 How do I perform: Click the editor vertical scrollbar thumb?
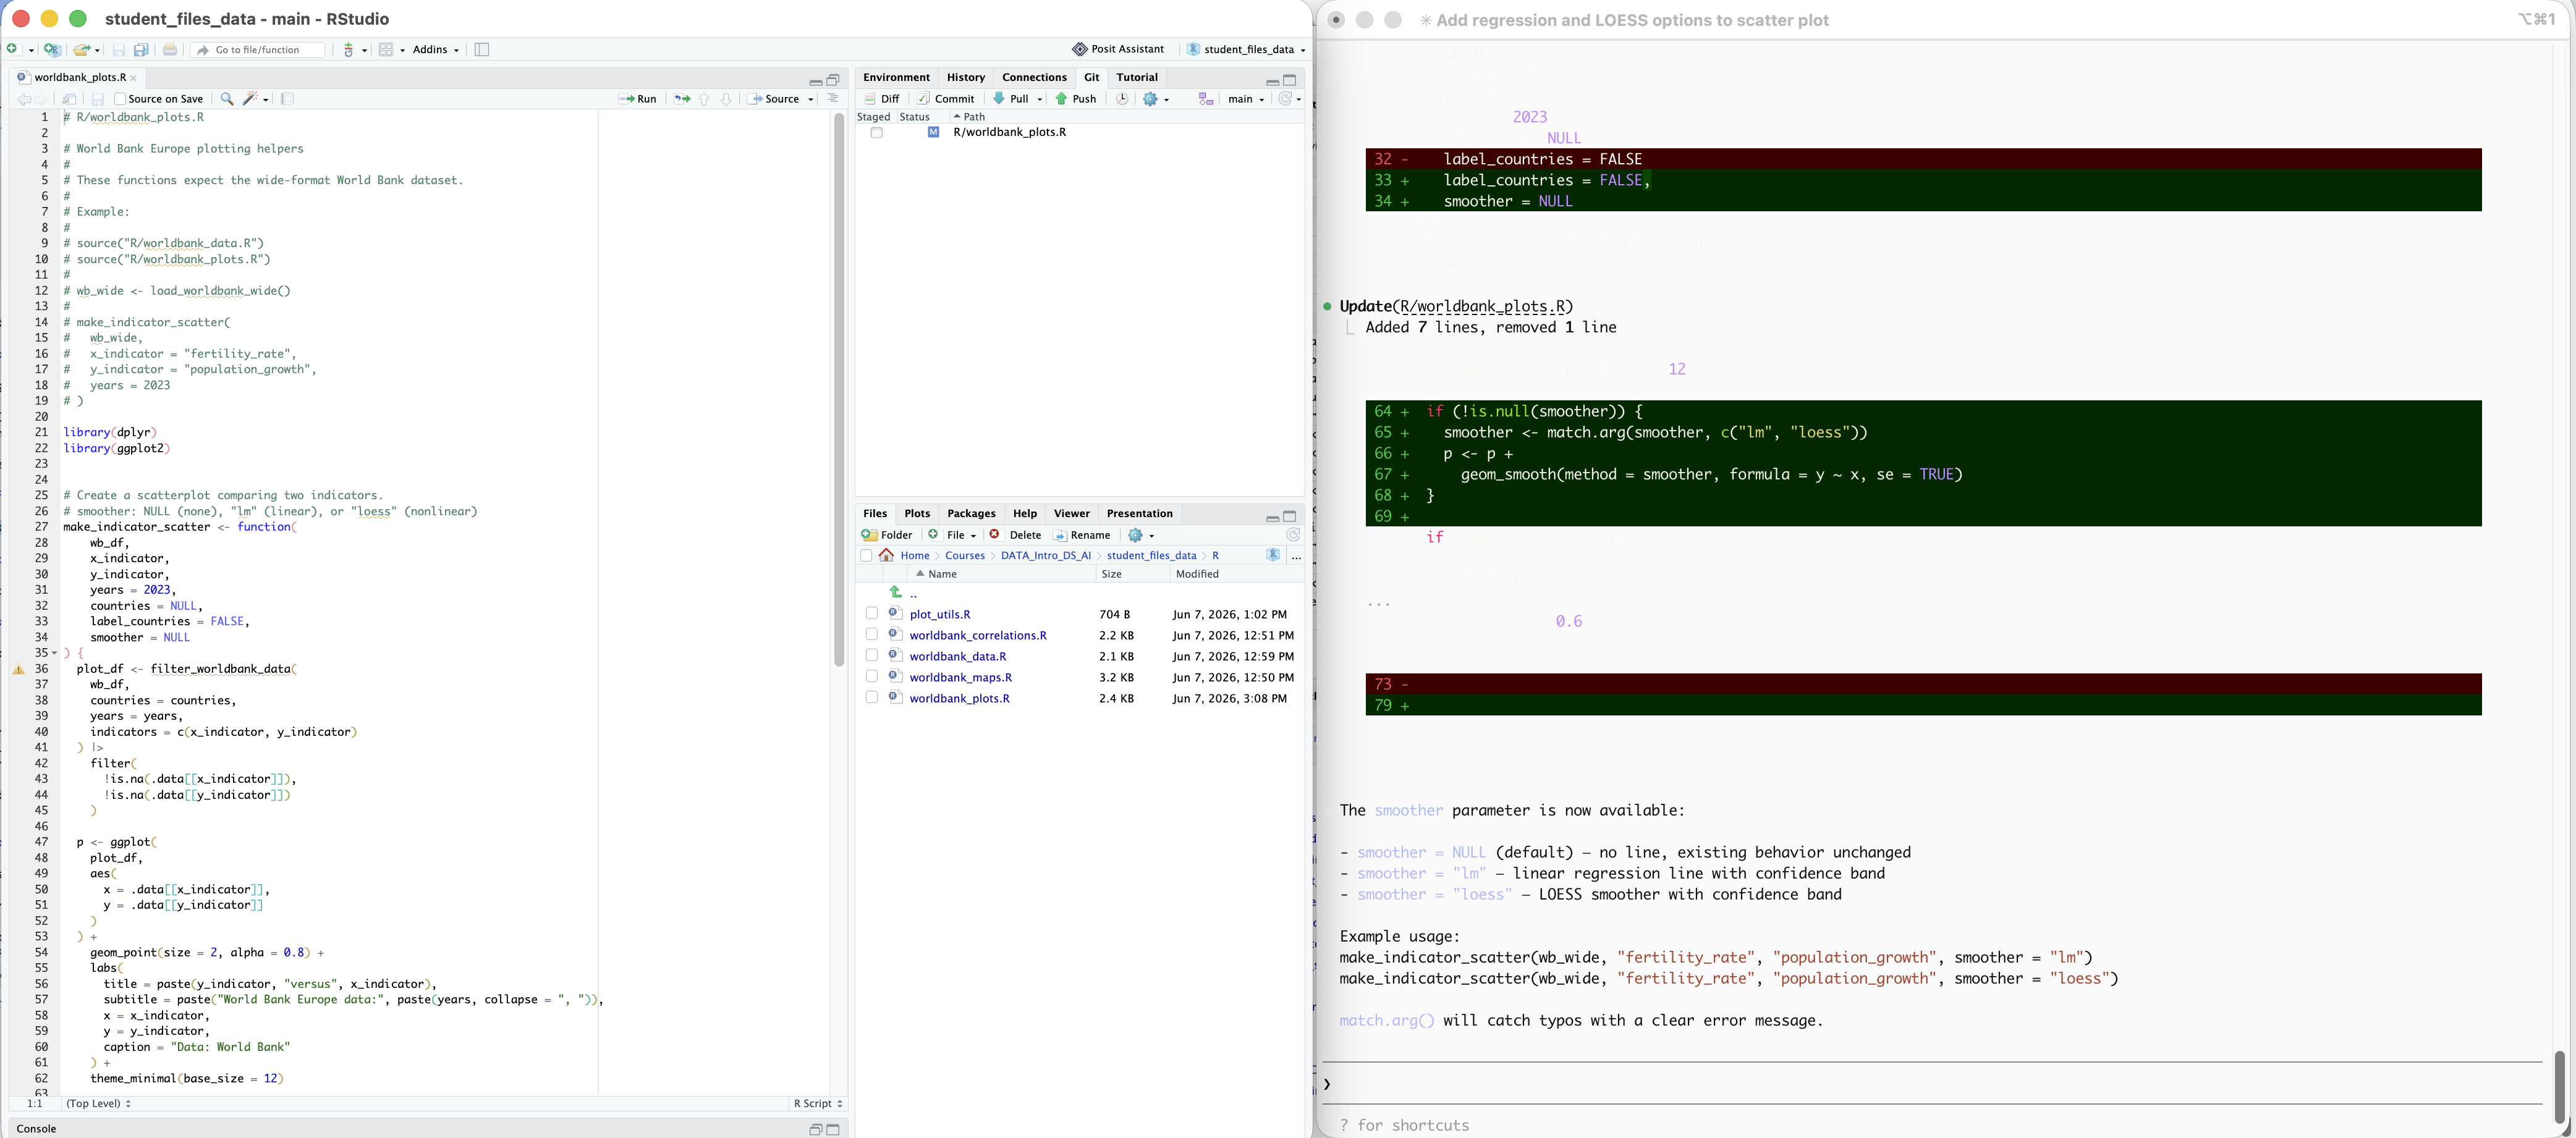pyautogui.click(x=839, y=389)
